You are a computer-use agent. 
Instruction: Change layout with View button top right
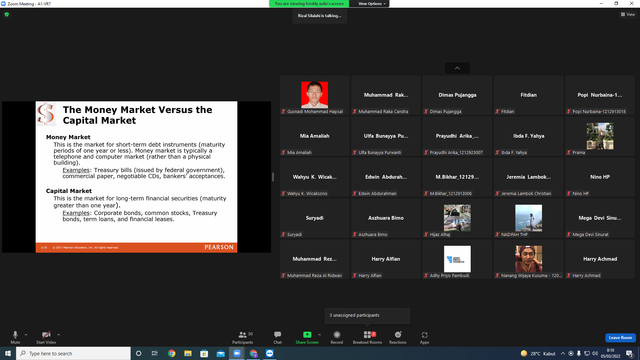click(628, 14)
